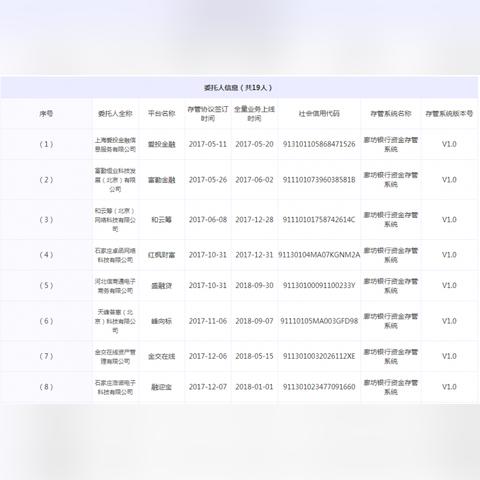Click the launch date 2017-12-31
The width and height of the screenshot is (480, 480).
click(x=254, y=255)
